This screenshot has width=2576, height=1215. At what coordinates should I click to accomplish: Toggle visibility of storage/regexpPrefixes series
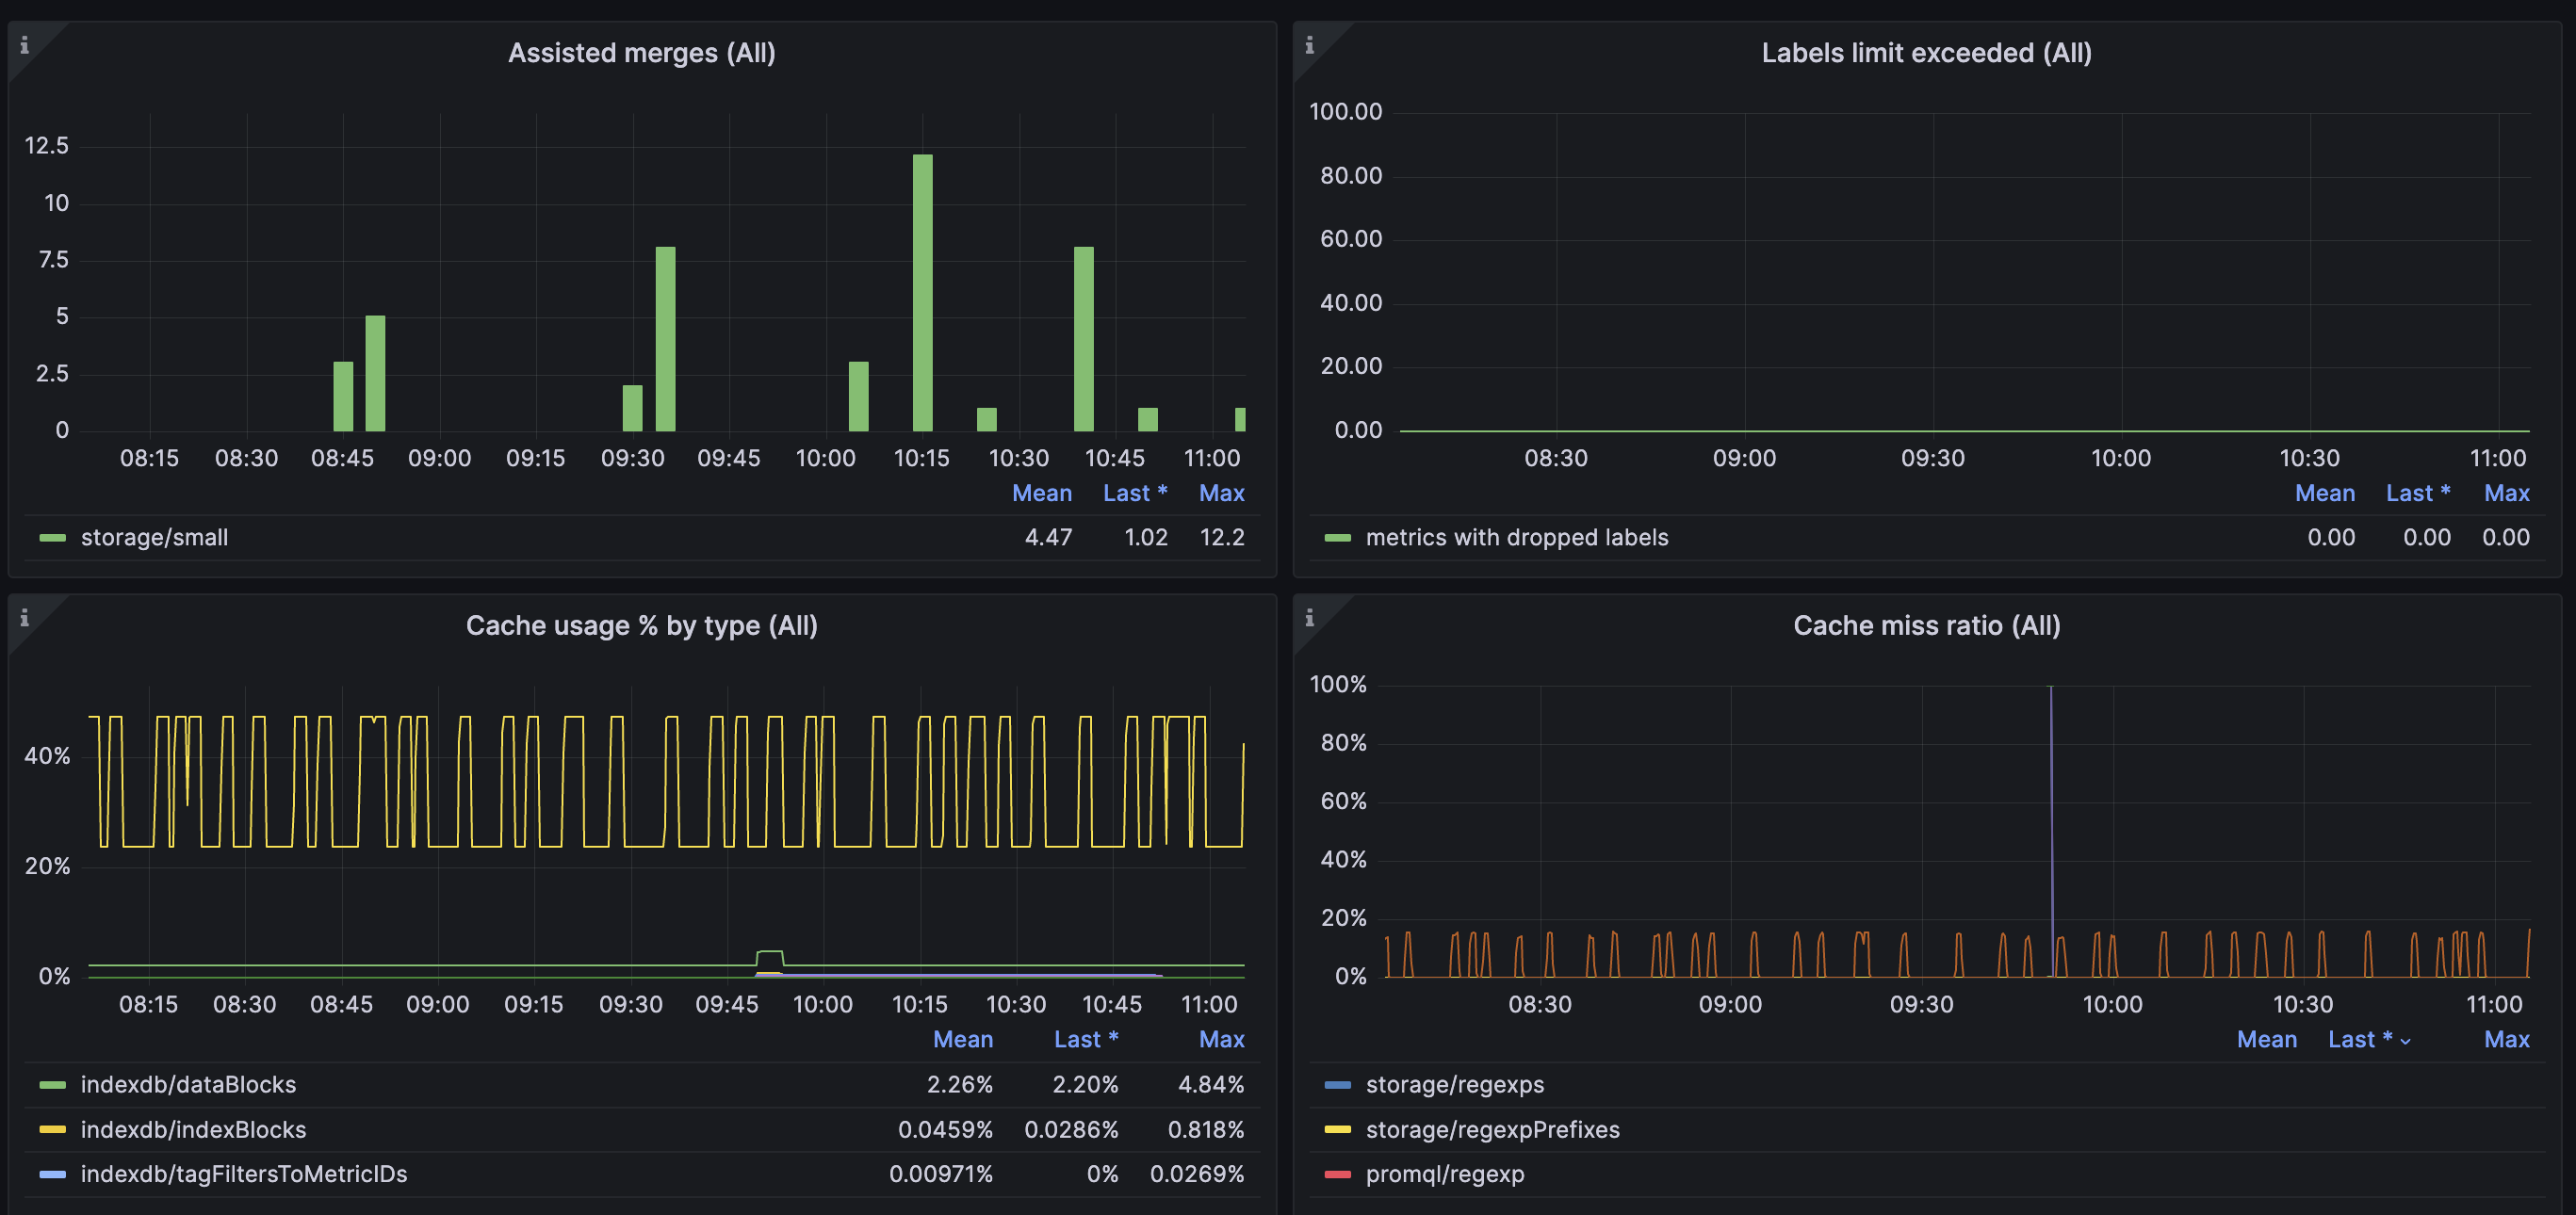tap(1492, 1130)
